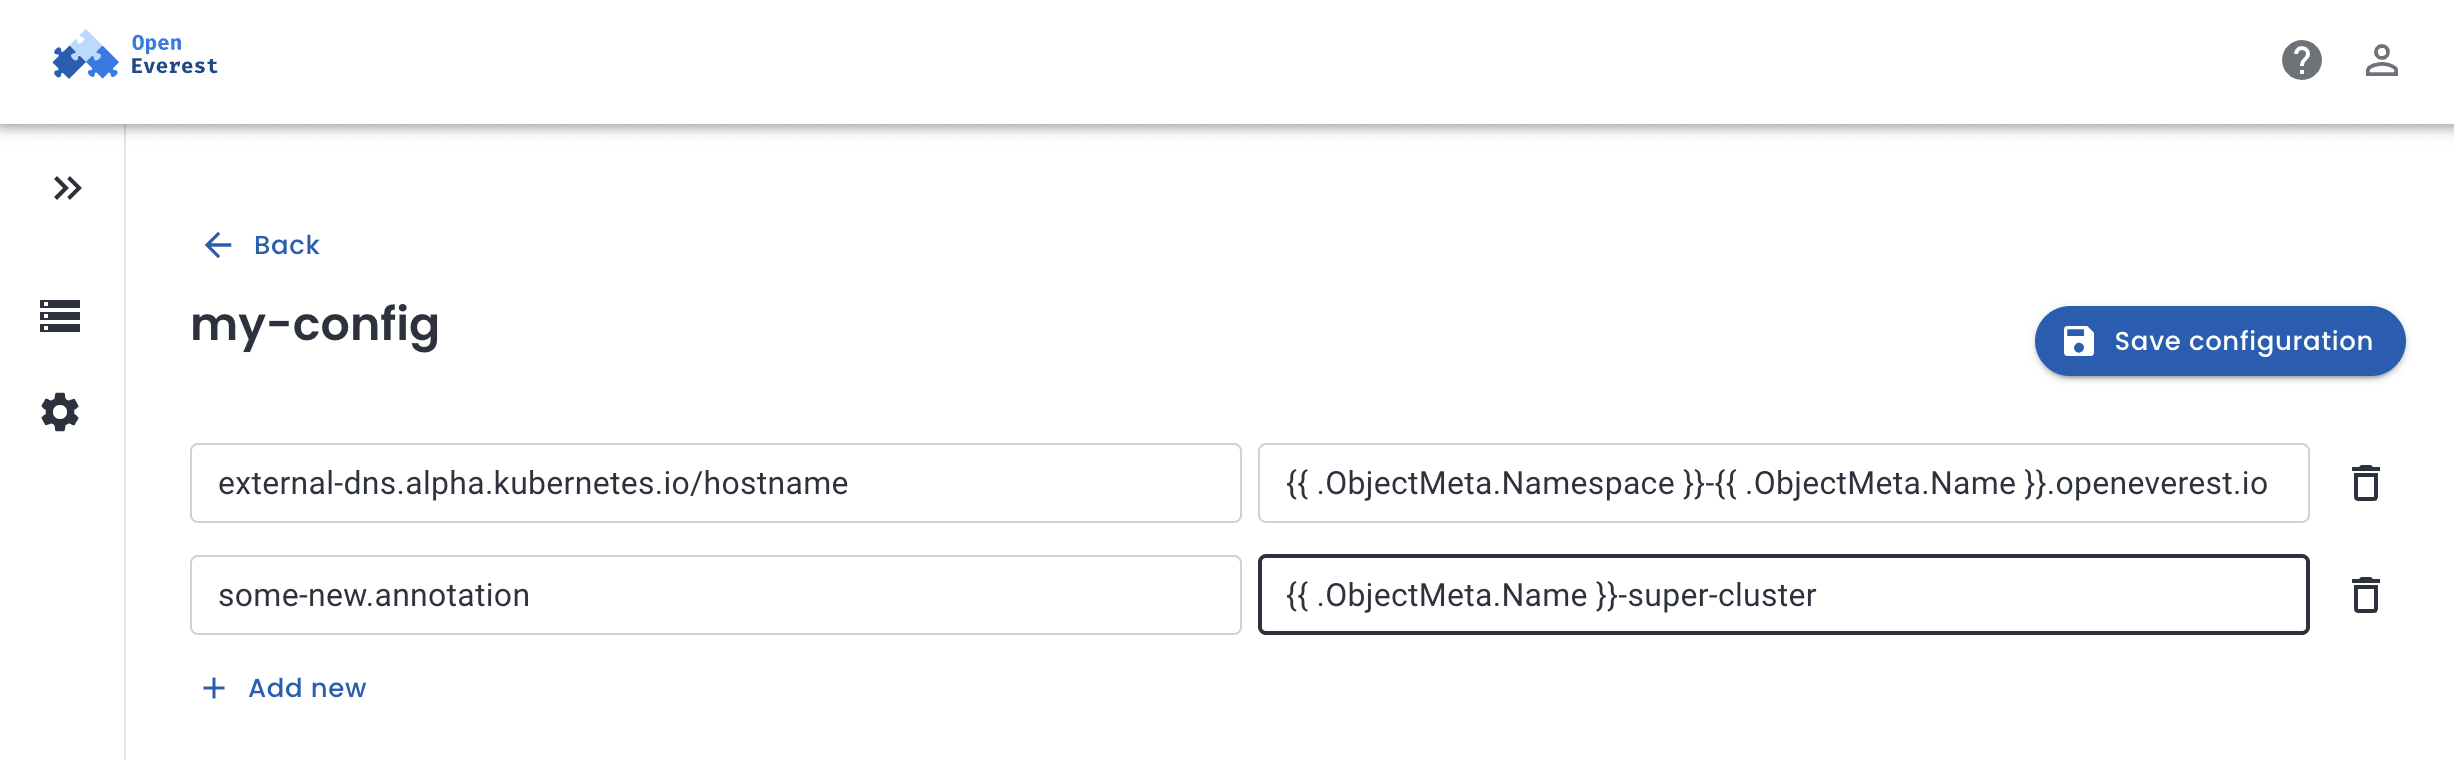Remove the some-new.annotation row using trash icon
The width and height of the screenshot is (2454, 760).
2367,595
